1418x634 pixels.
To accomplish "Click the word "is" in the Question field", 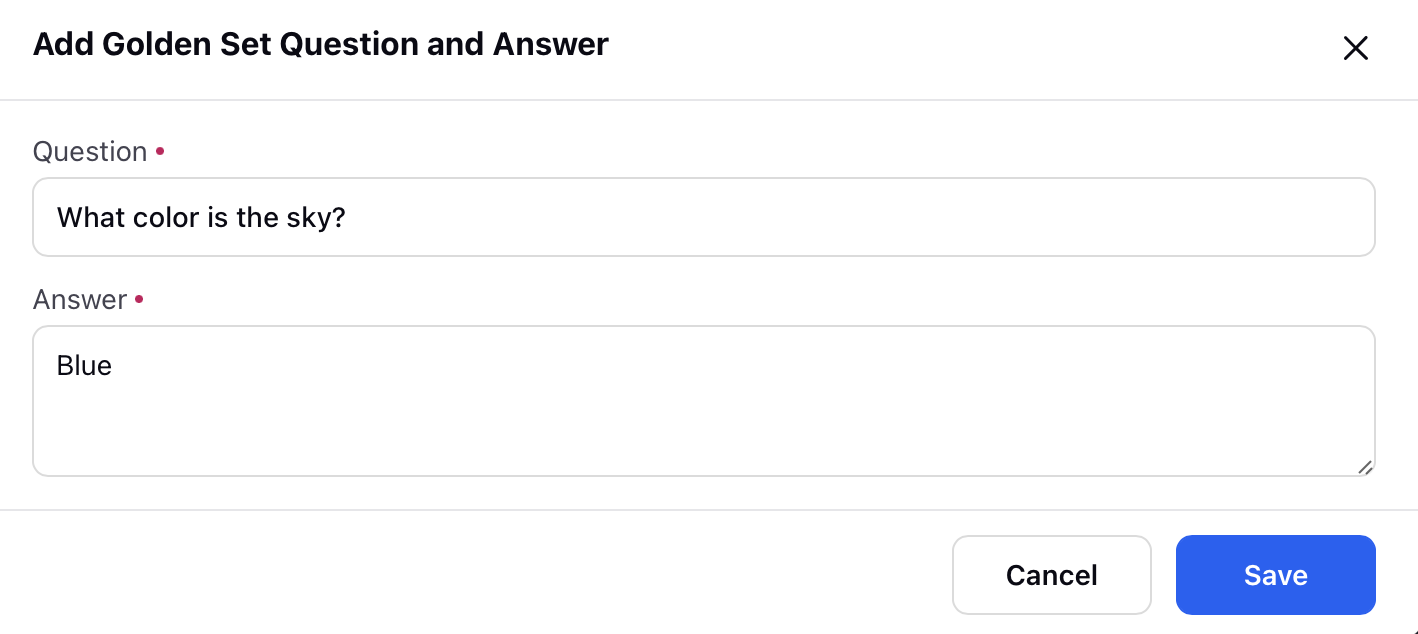I will tap(218, 217).
